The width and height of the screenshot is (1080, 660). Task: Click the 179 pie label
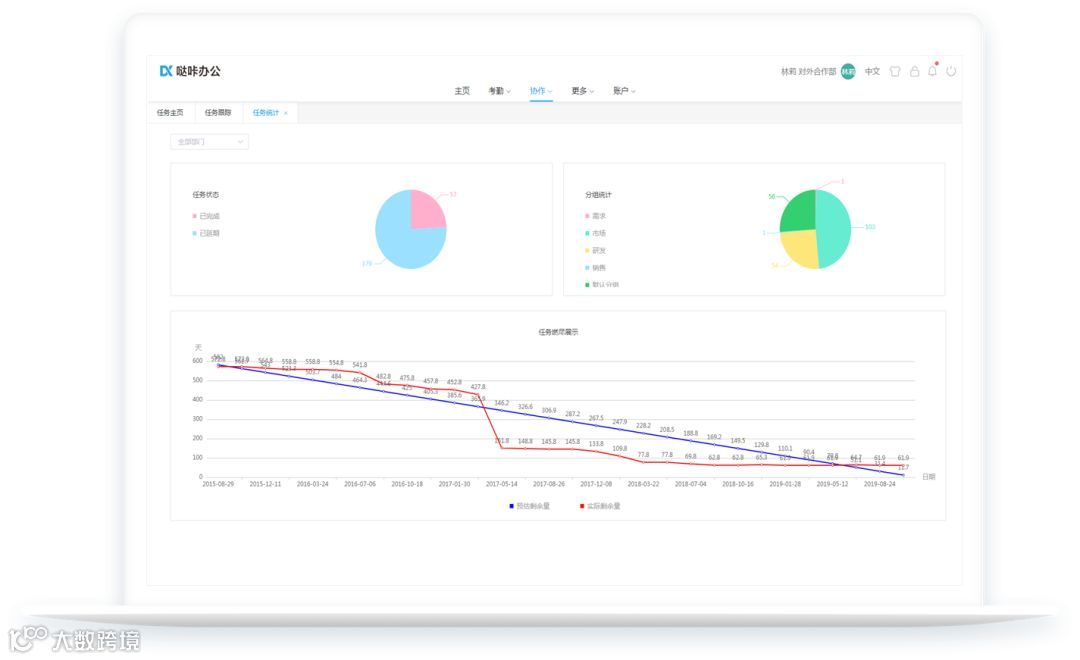[366, 264]
